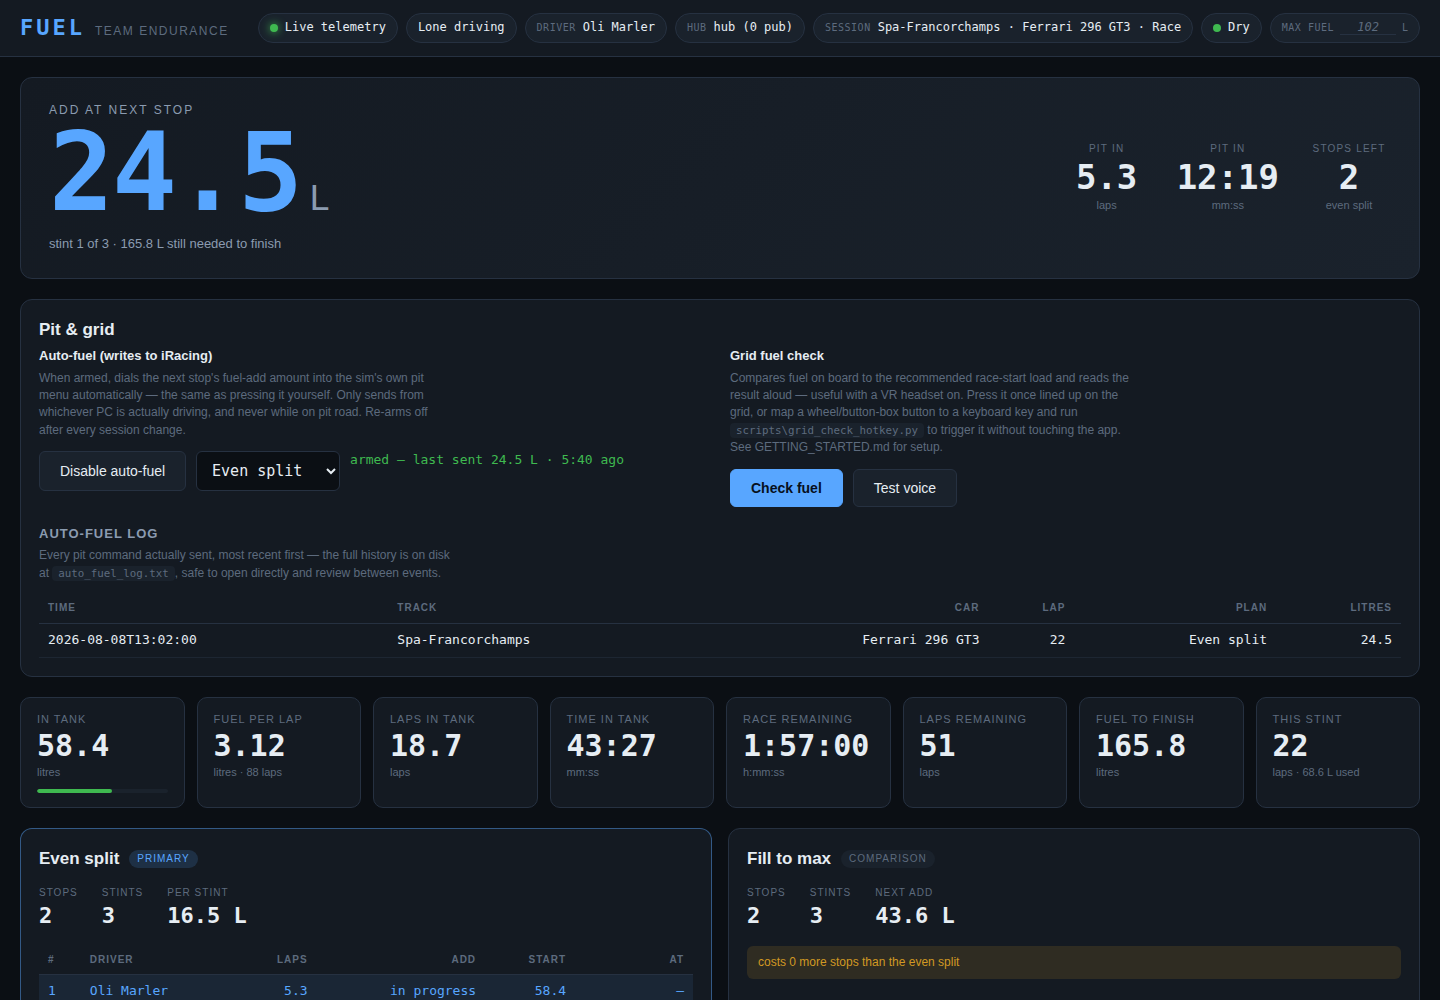Image resolution: width=1440 pixels, height=1000 pixels.
Task: Click the 24.5 L add amount
Action: (x=189, y=172)
